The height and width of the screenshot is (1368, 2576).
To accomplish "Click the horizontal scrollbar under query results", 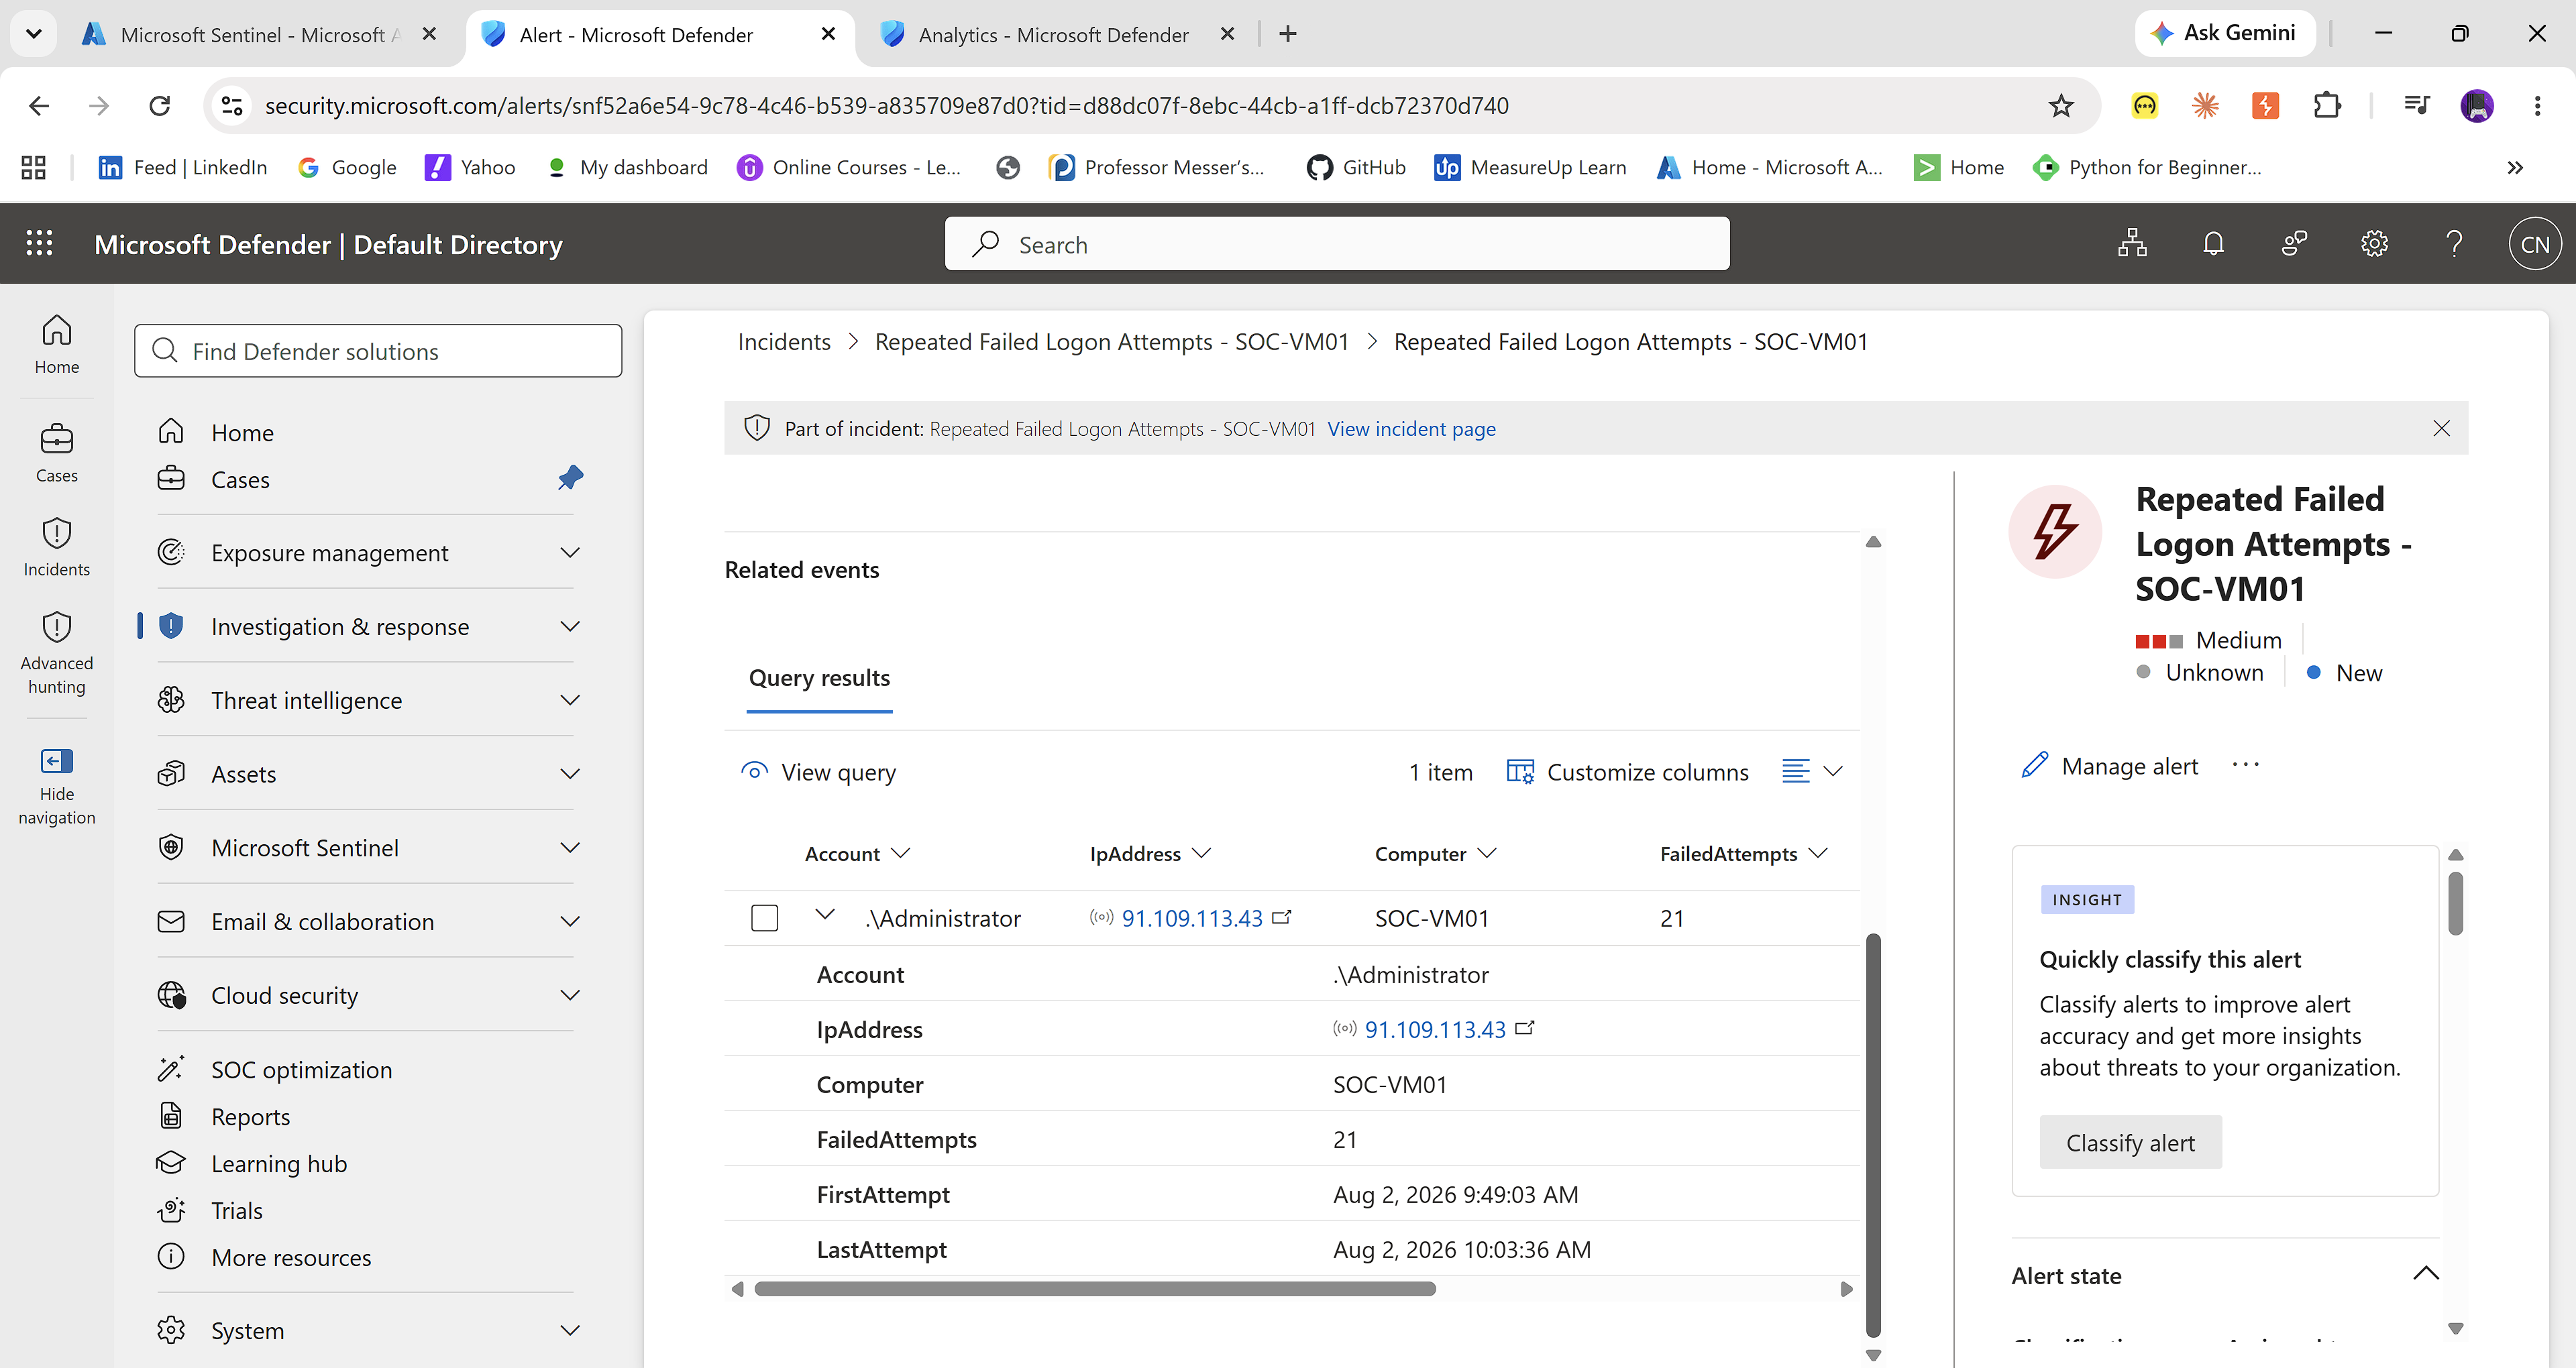I will pyautogui.click(x=1095, y=1288).
